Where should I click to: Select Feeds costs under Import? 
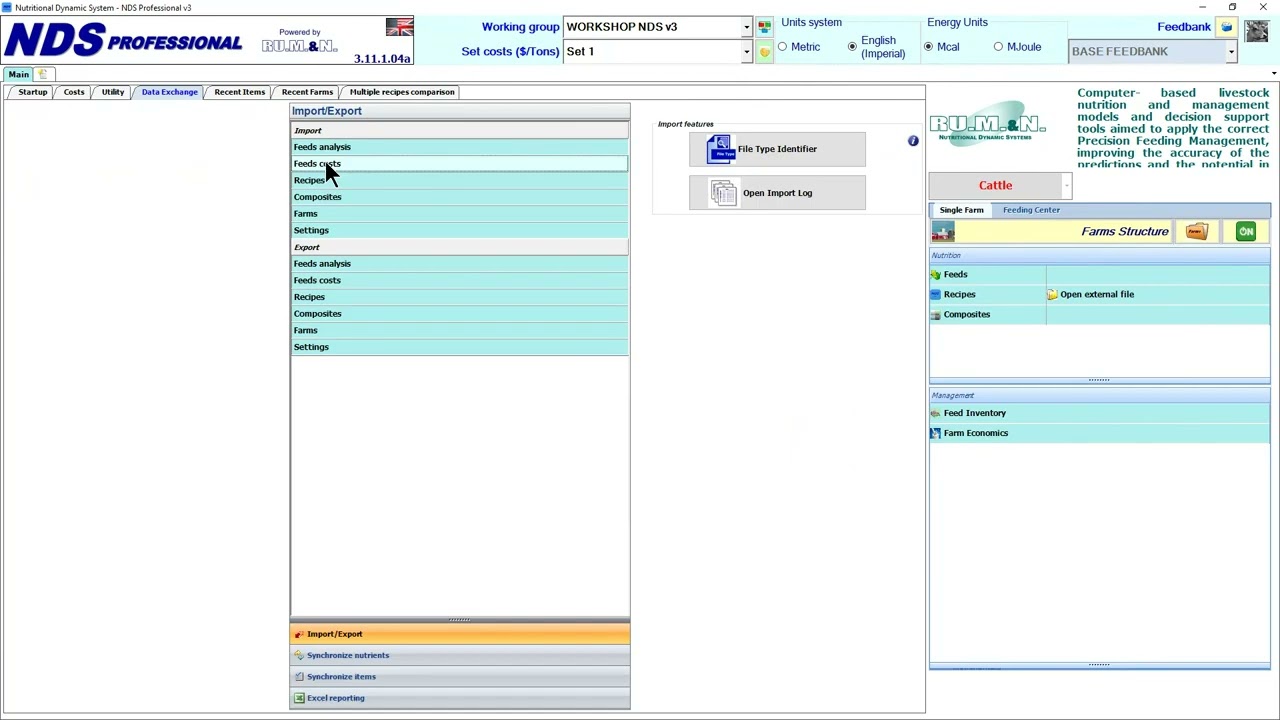tap(460, 164)
